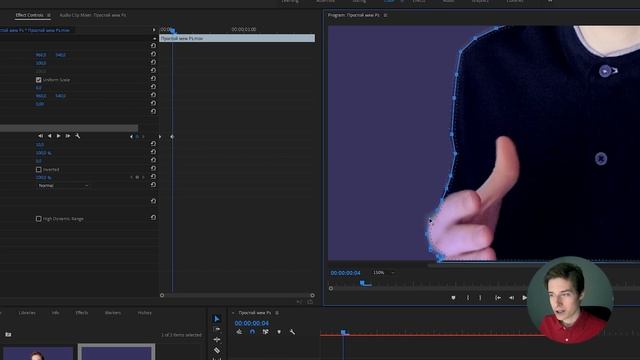Viewport: 640px width, 360px height.
Task: Click the Effect Controls timeline playhead
Action: pos(172,31)
